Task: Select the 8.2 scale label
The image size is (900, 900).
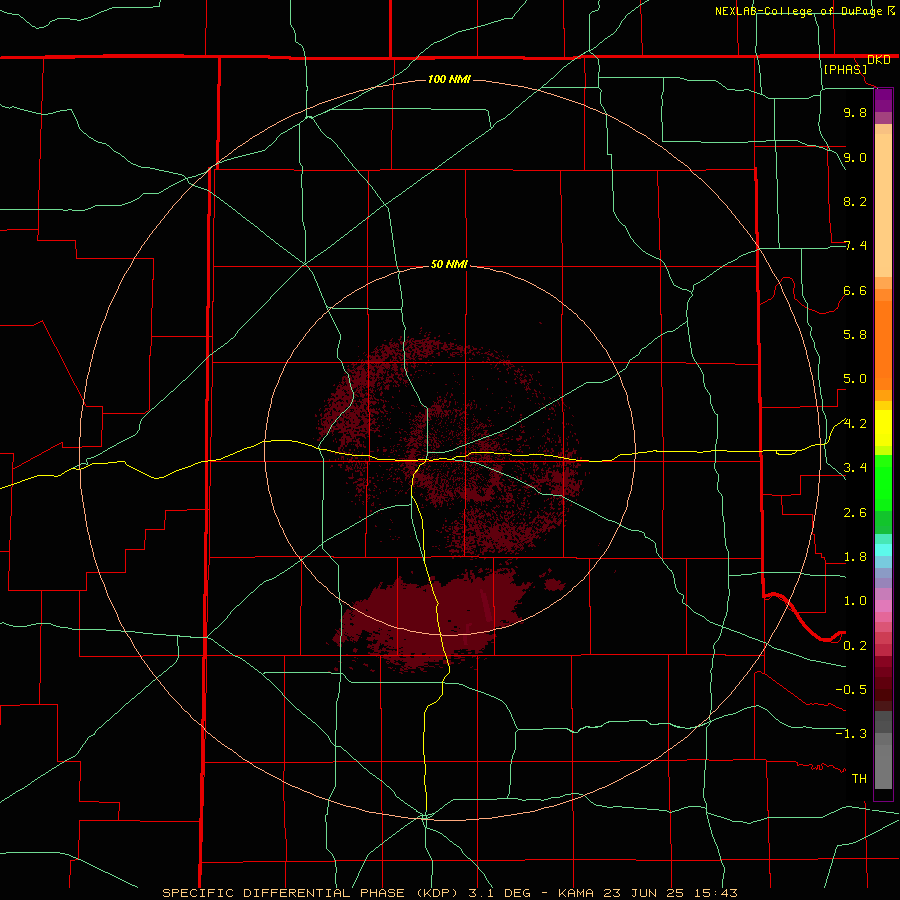Action: pos(855,201)
